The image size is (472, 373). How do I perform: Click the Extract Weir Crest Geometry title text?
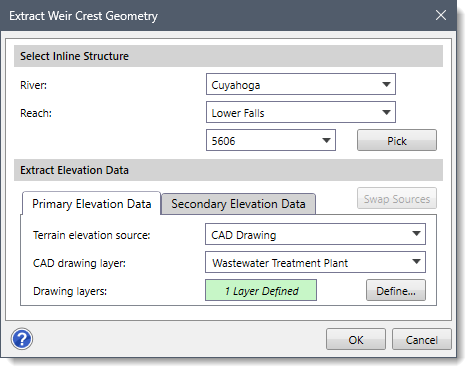pos(83,16)
